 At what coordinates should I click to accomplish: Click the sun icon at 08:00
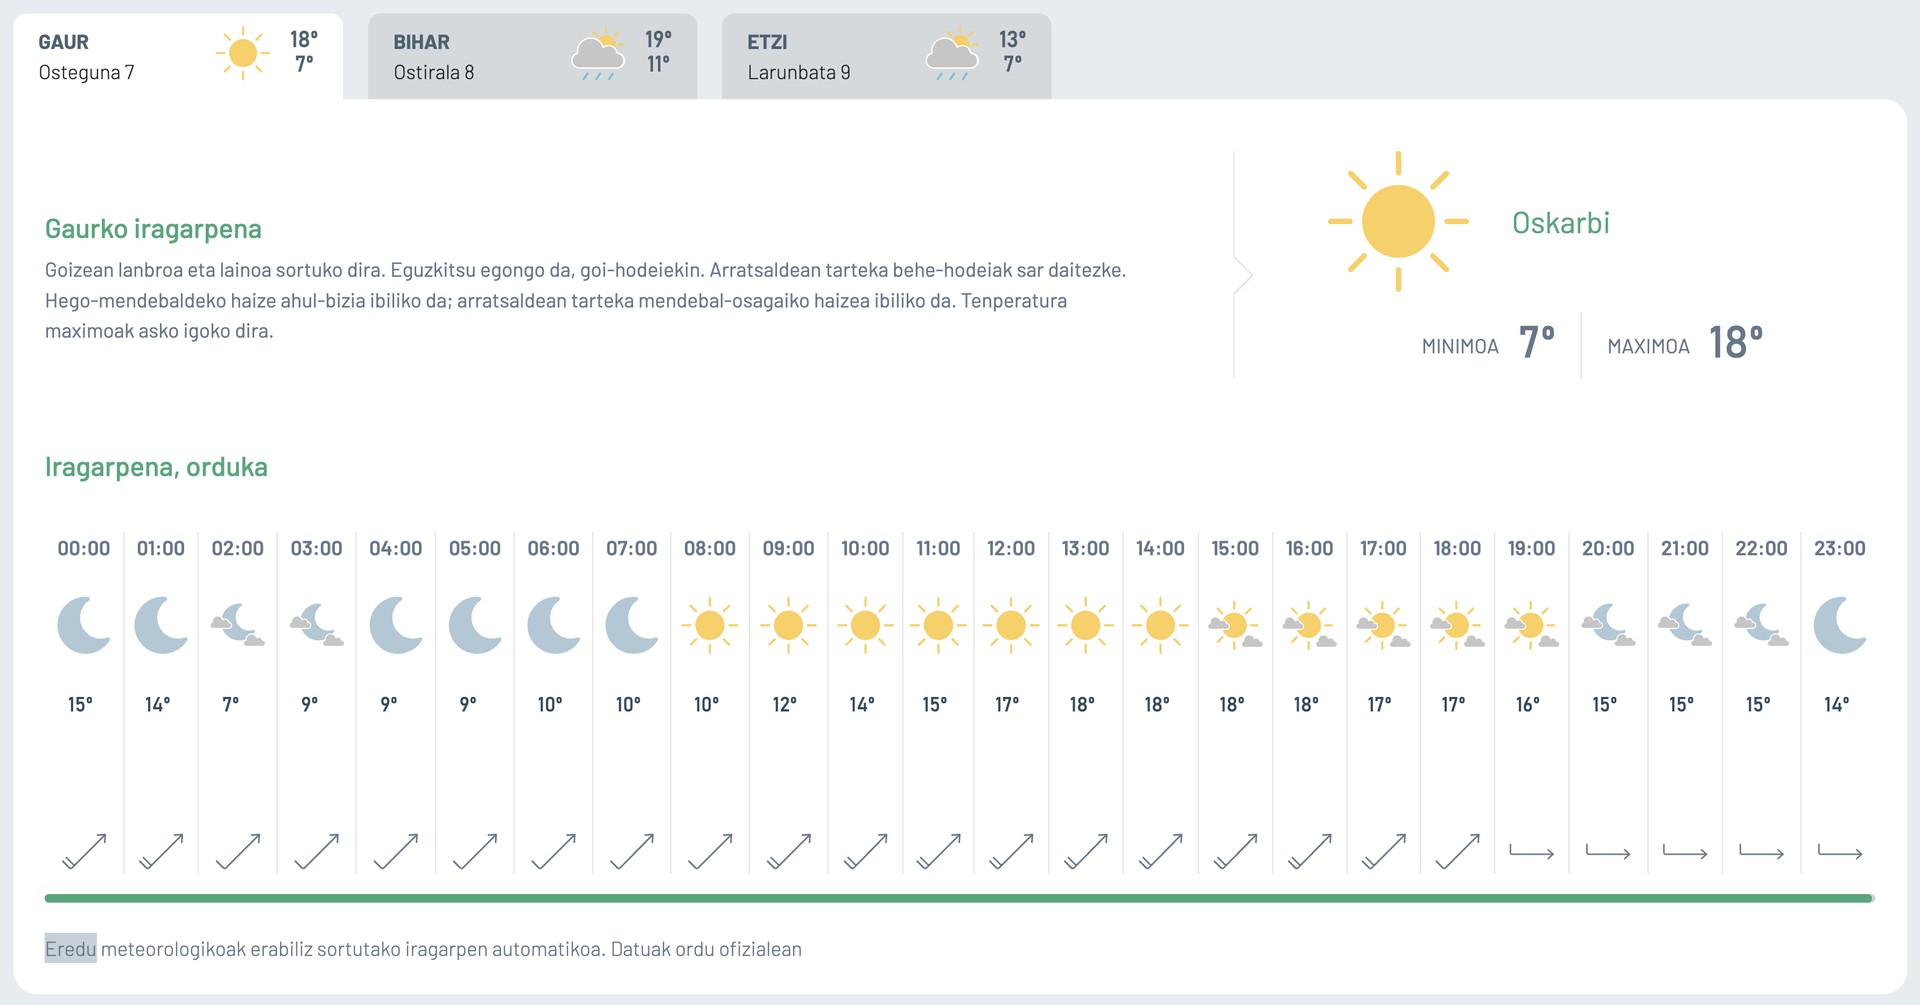pos(710,625)
